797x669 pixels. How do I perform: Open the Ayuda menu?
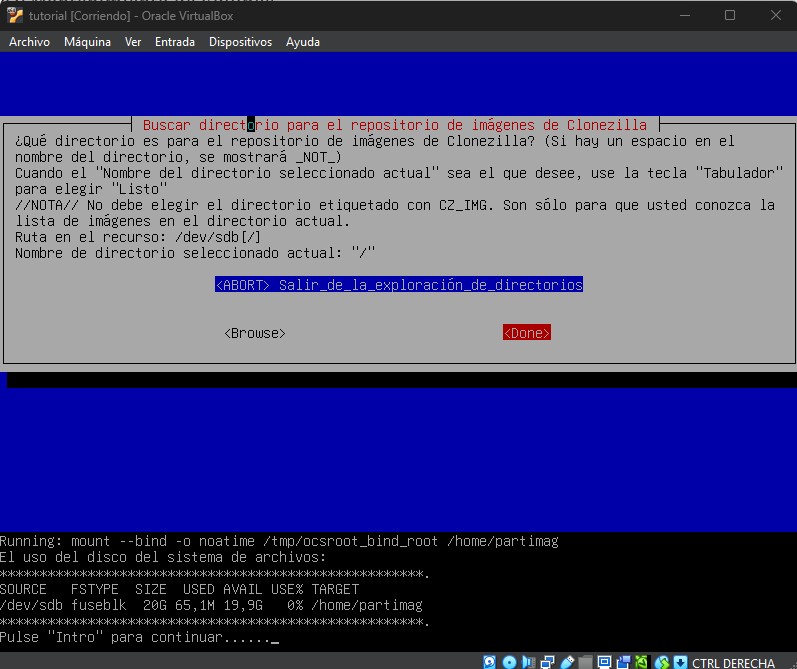[303, 42]
